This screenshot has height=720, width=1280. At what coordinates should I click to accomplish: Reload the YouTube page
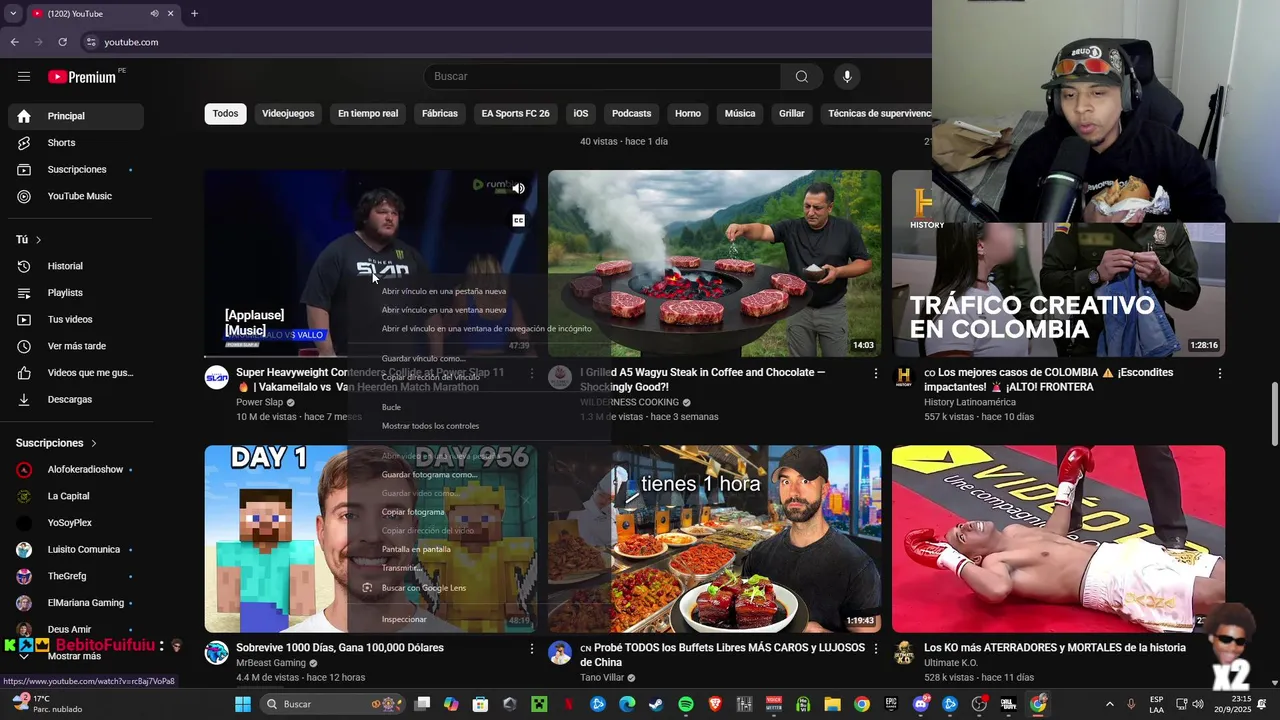pyautogui.click(x=62, y=42)
